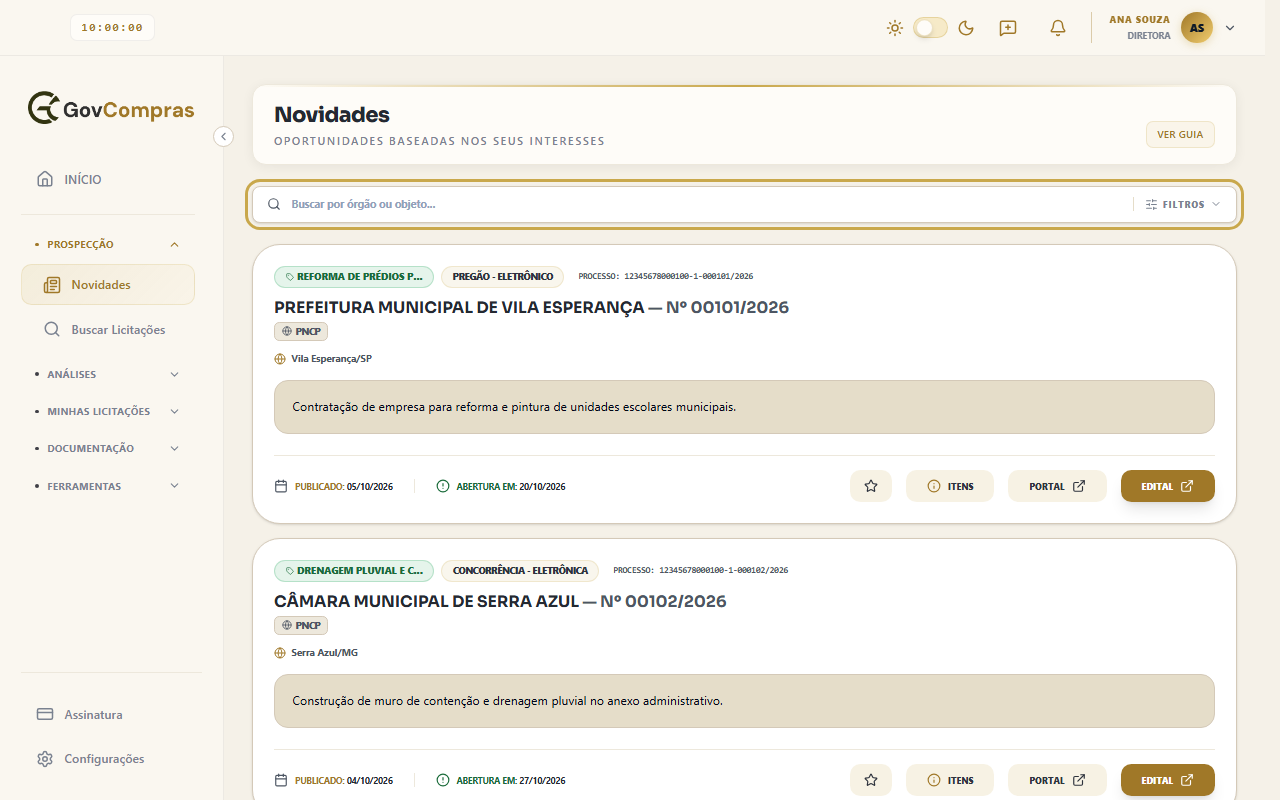Click the Pregão - Eletrônico badge

pos(503,277)
